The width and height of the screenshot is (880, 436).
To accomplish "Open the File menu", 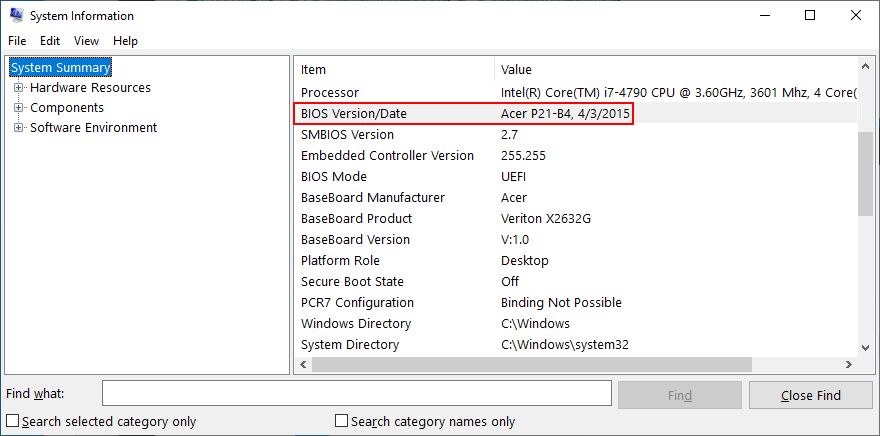I will pyautogui.click(x=17, y=41).
